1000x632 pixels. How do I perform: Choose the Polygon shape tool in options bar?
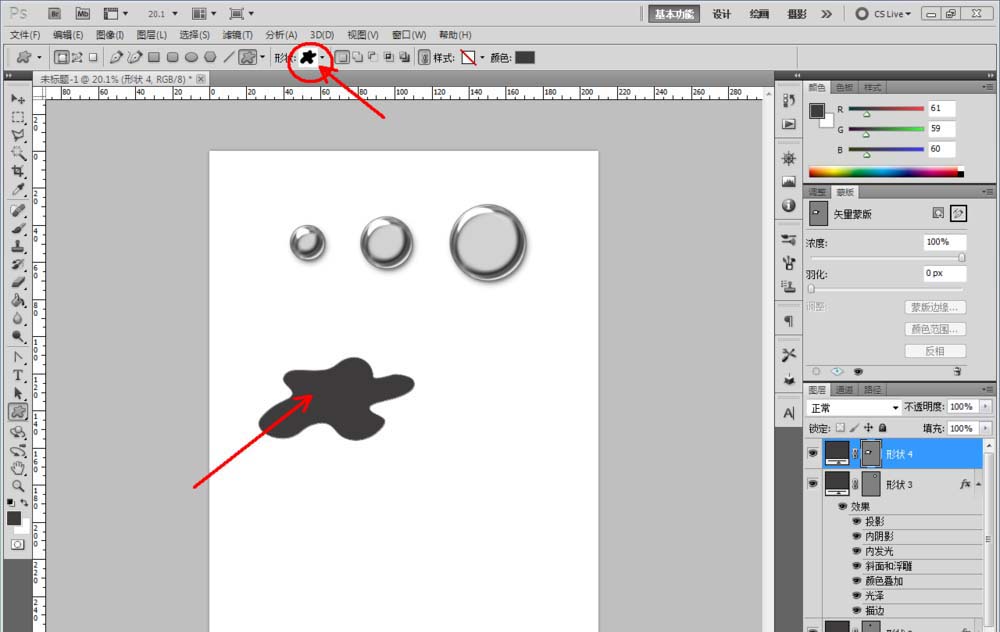(x=210, y=57)
